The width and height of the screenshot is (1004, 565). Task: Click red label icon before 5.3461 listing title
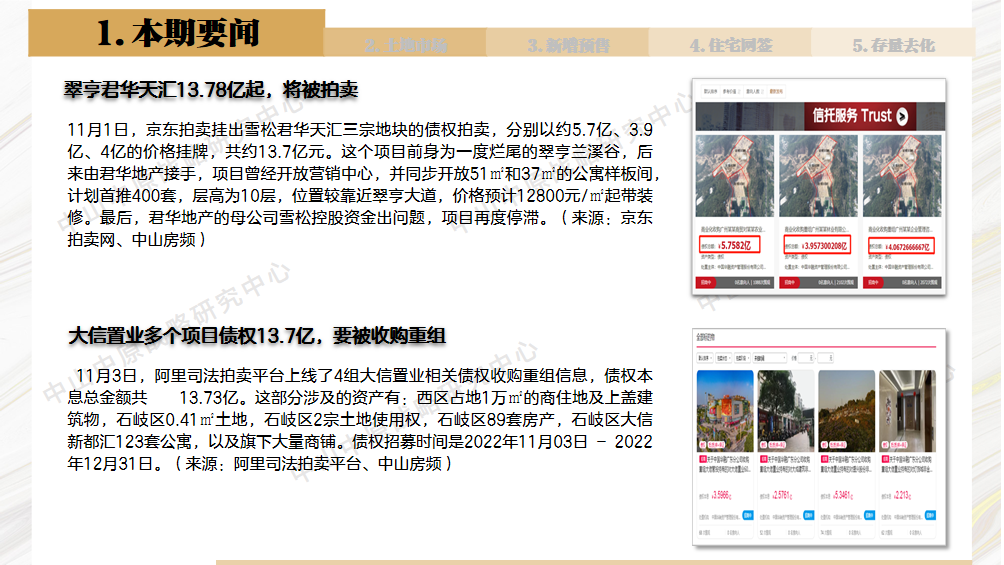(825, 459)
